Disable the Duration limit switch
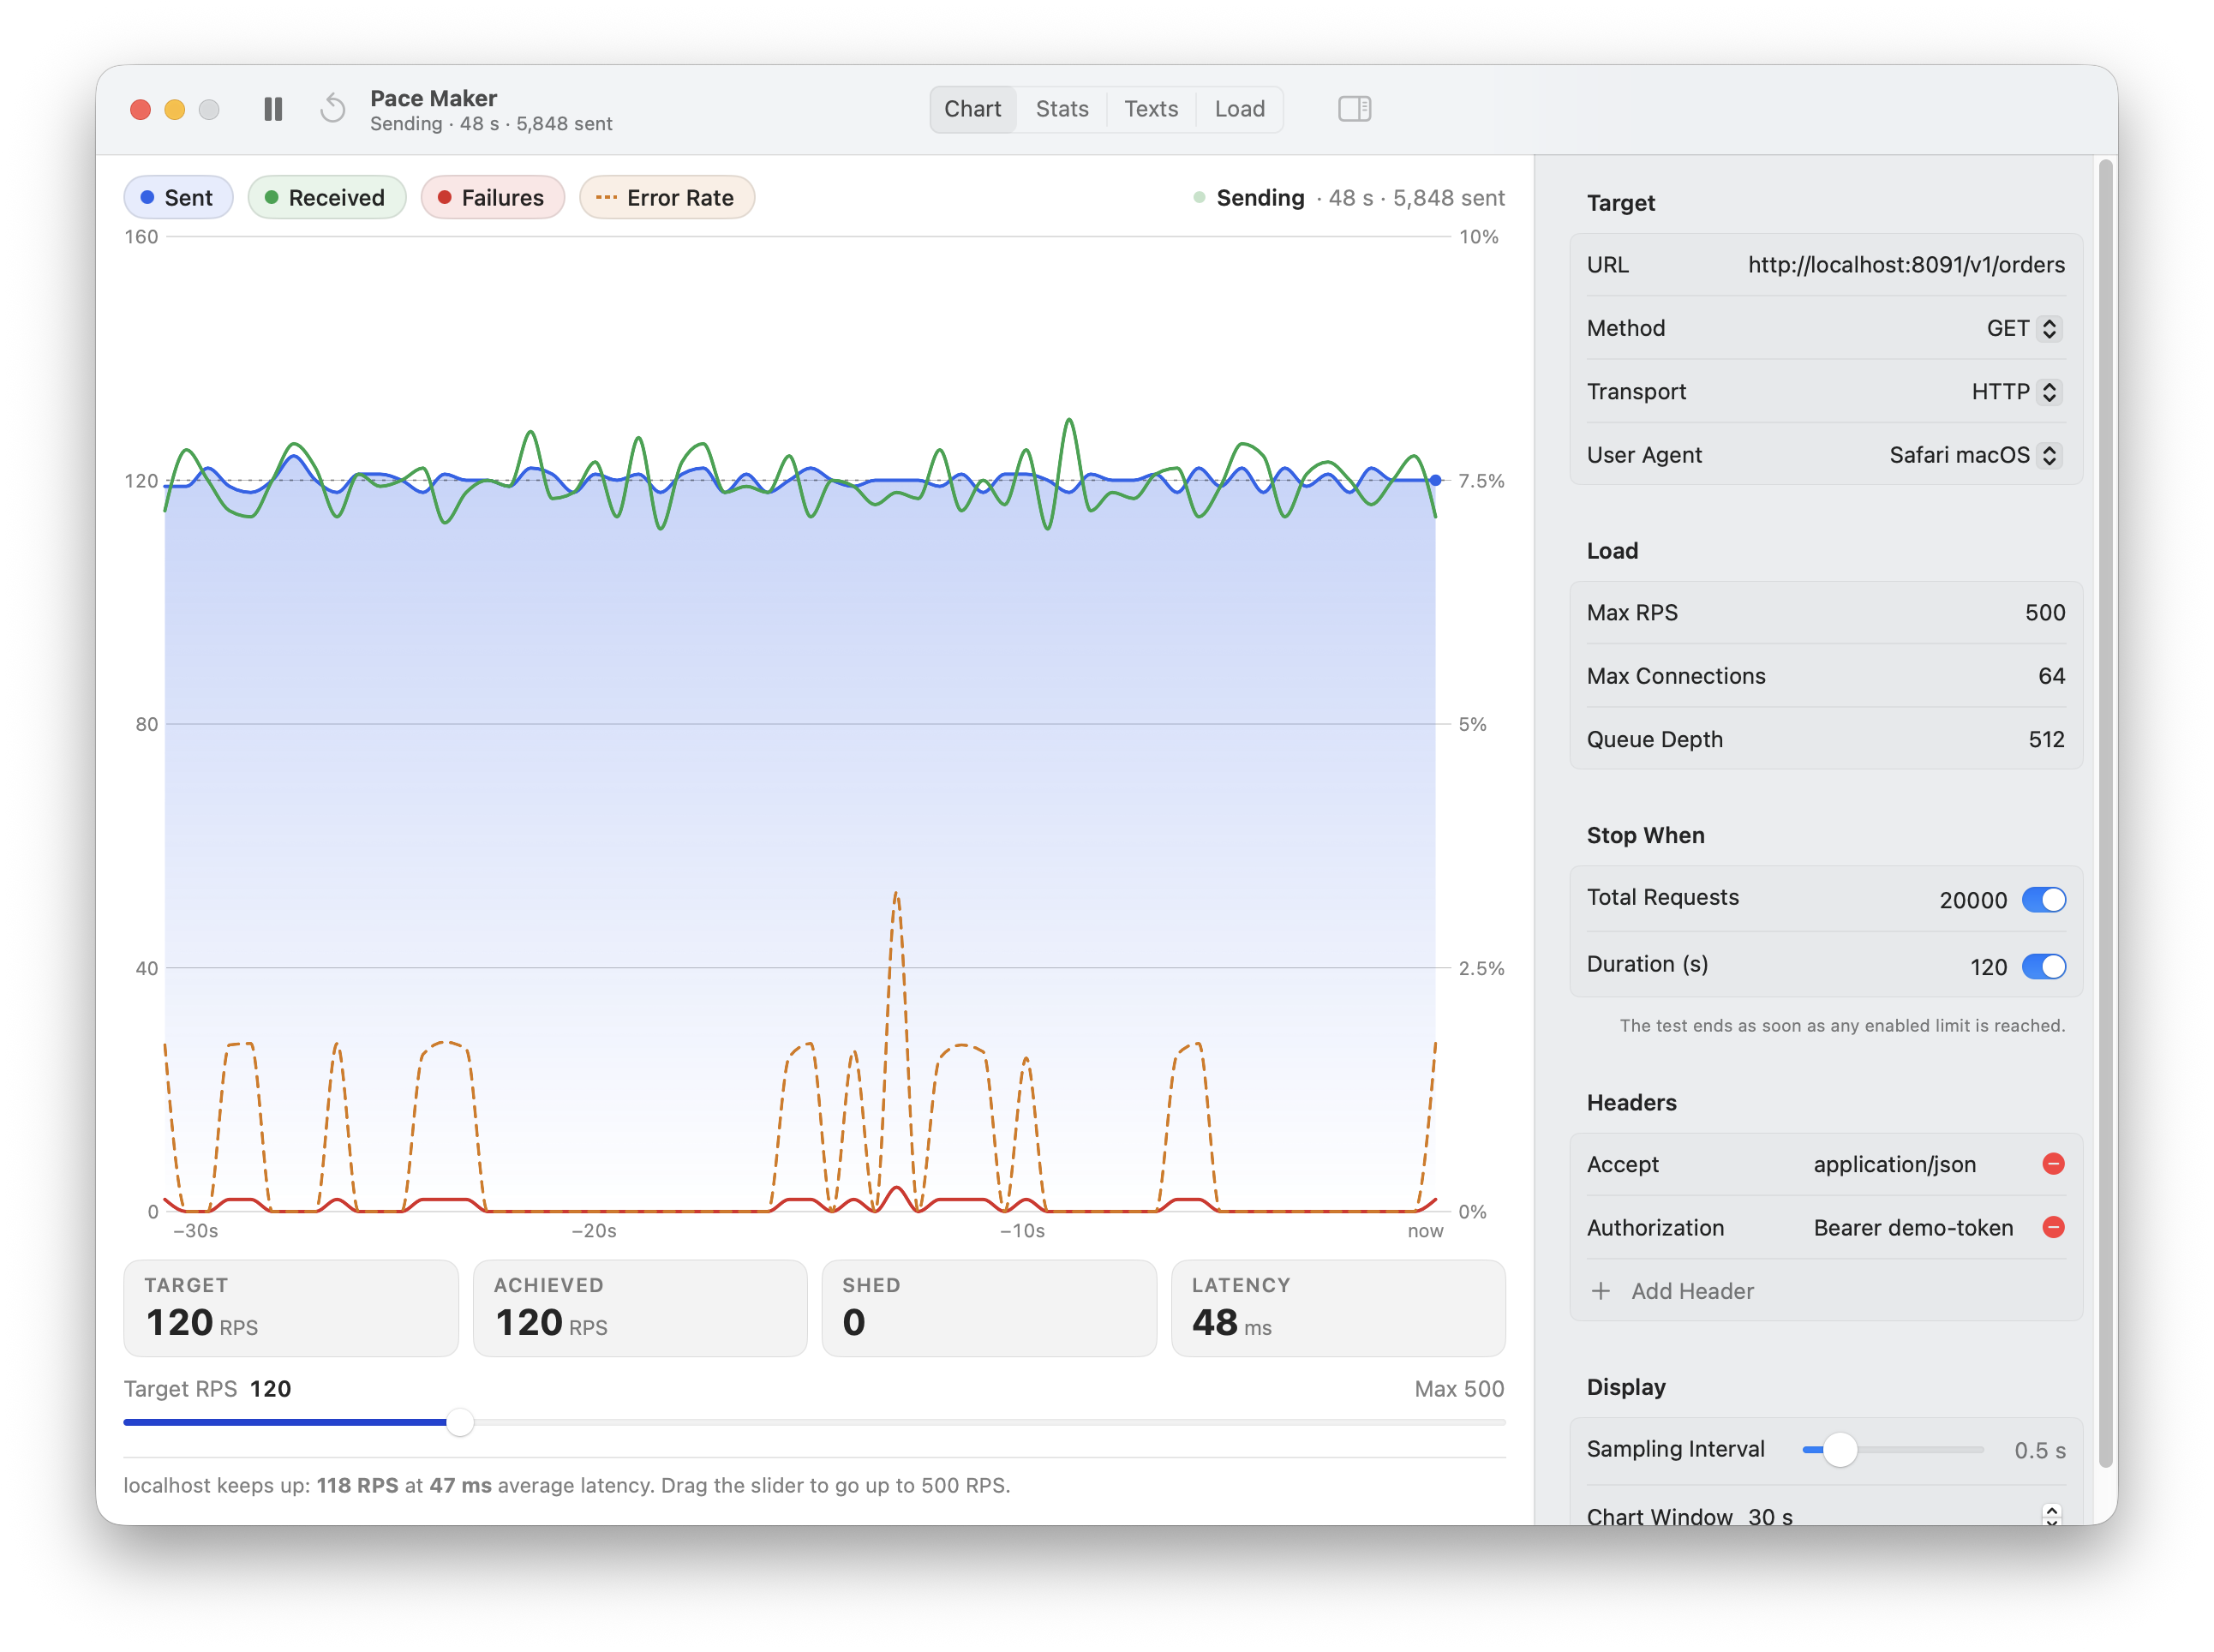The width and height of the screenshot is (2214, 1652). (x=2043, y=966)
